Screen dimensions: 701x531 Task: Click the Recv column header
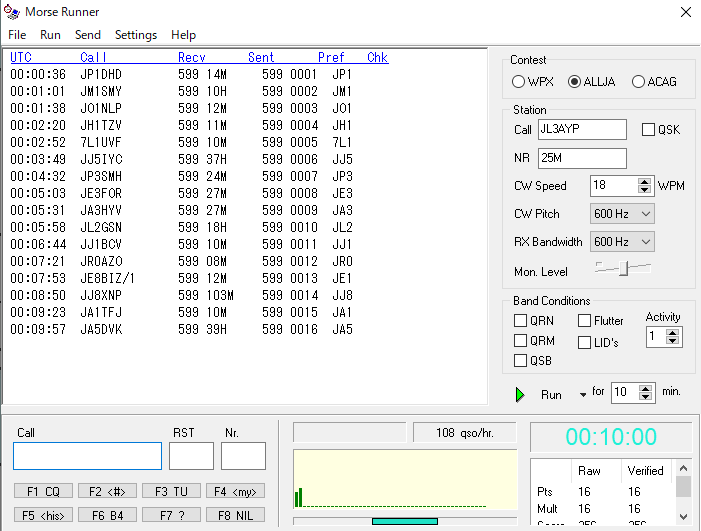tap(191, 57)
